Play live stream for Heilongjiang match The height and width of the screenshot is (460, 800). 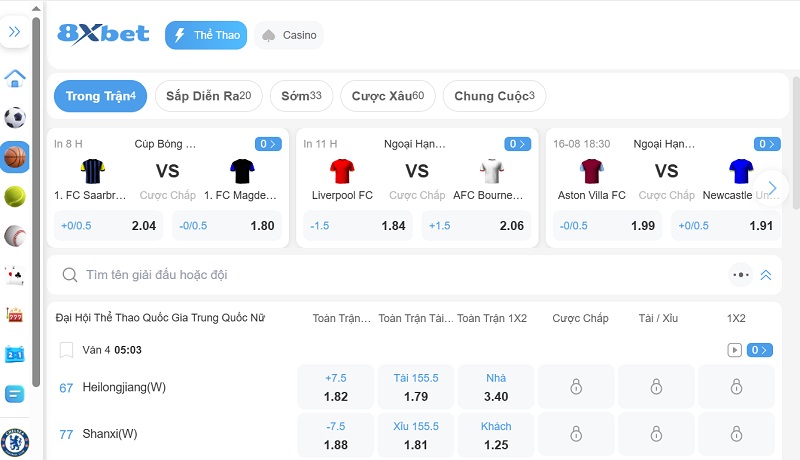[x=735, y=350]
